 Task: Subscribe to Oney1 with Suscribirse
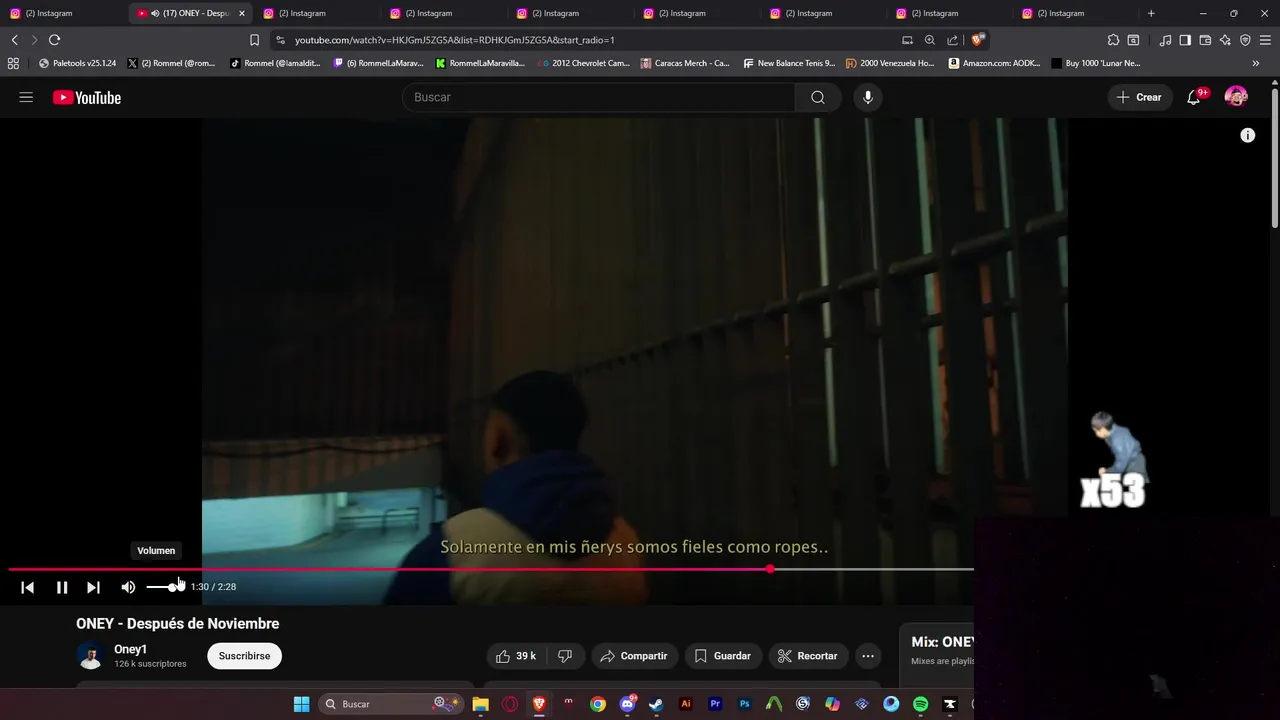(244, 656)
